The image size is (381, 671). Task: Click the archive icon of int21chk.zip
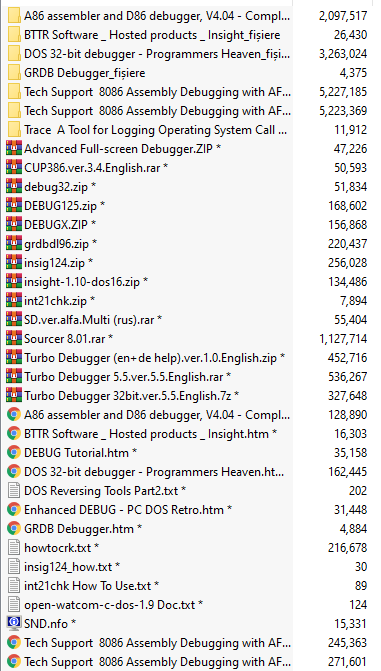pos(14,300)
